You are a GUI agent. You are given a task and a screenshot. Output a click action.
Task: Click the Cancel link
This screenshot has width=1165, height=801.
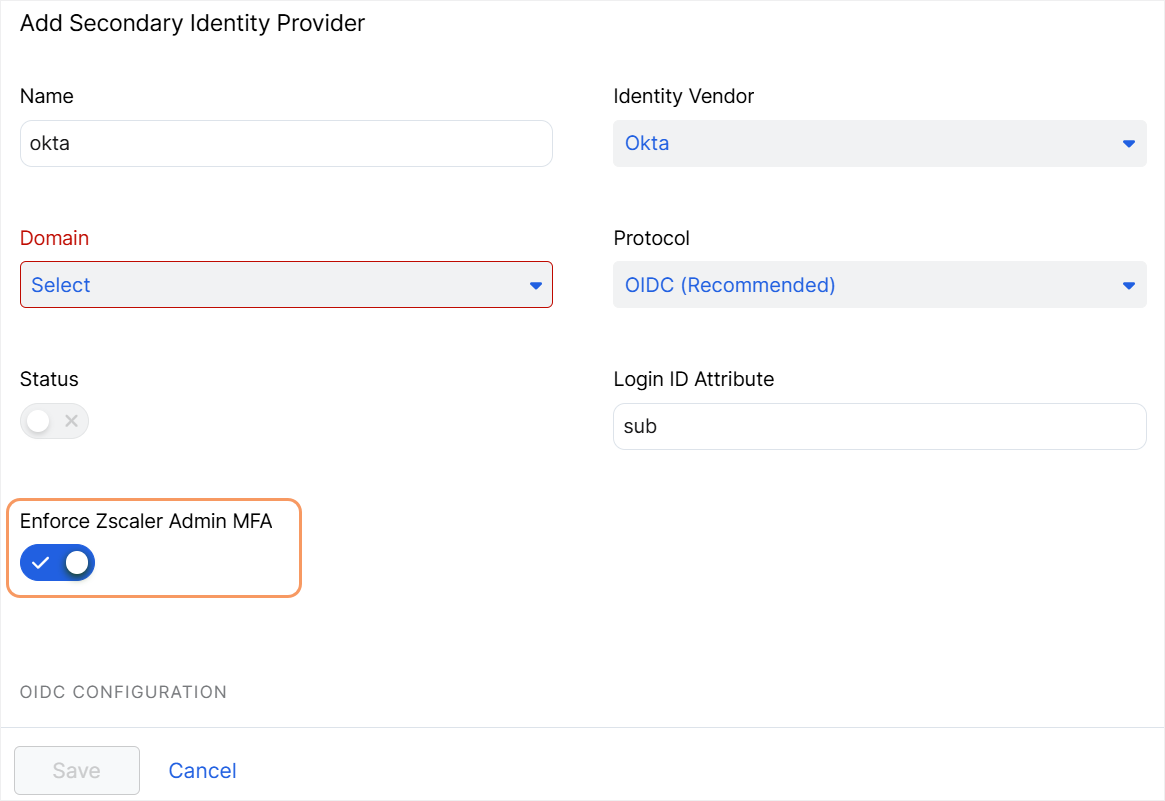click(x=202, y=770)
